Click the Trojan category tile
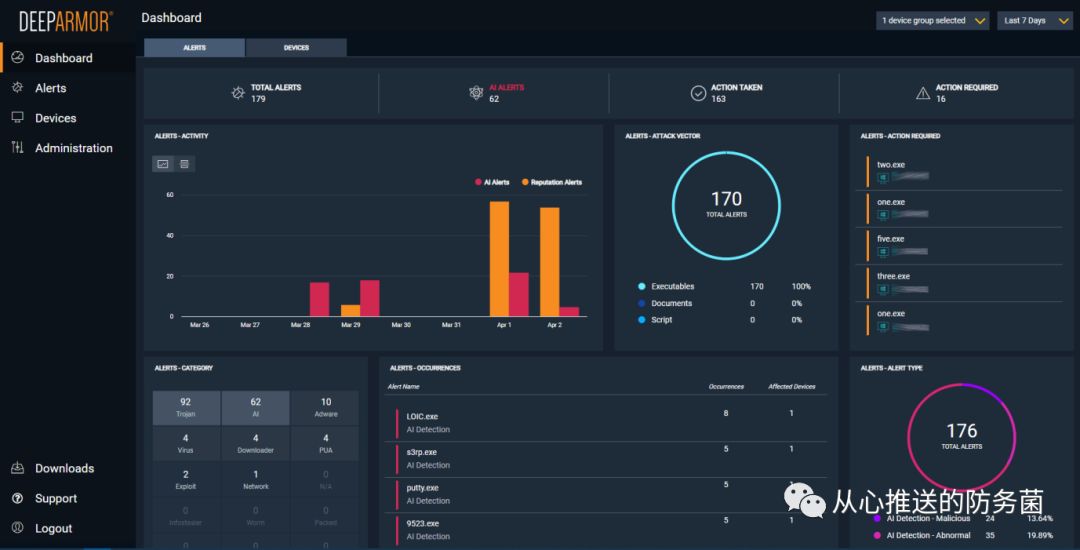Viewport: 1080px width, 550px height. (x=186, y=408)
